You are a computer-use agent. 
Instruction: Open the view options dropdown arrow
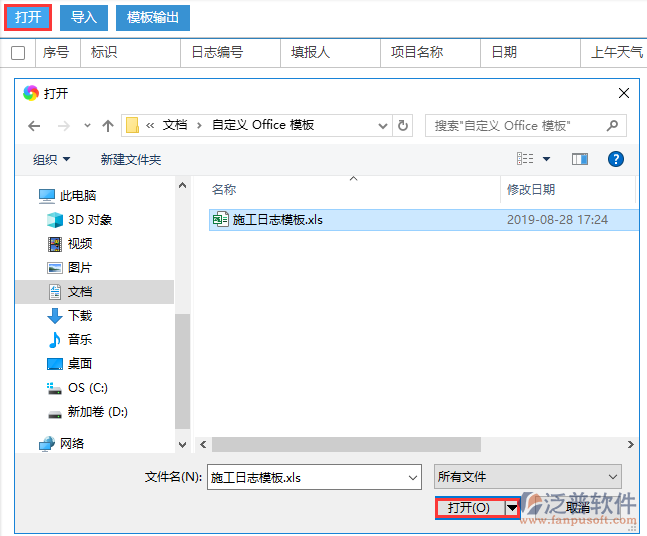[546, 159]
